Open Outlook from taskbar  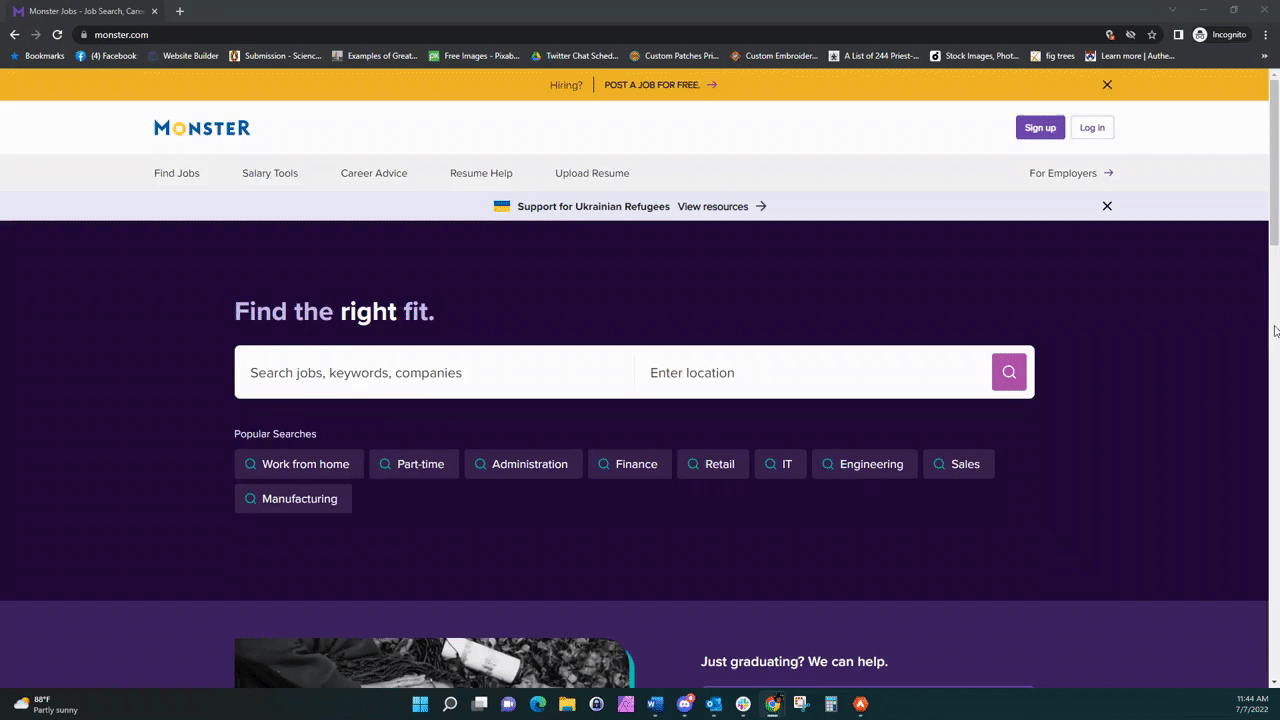[x=714, y=704]
